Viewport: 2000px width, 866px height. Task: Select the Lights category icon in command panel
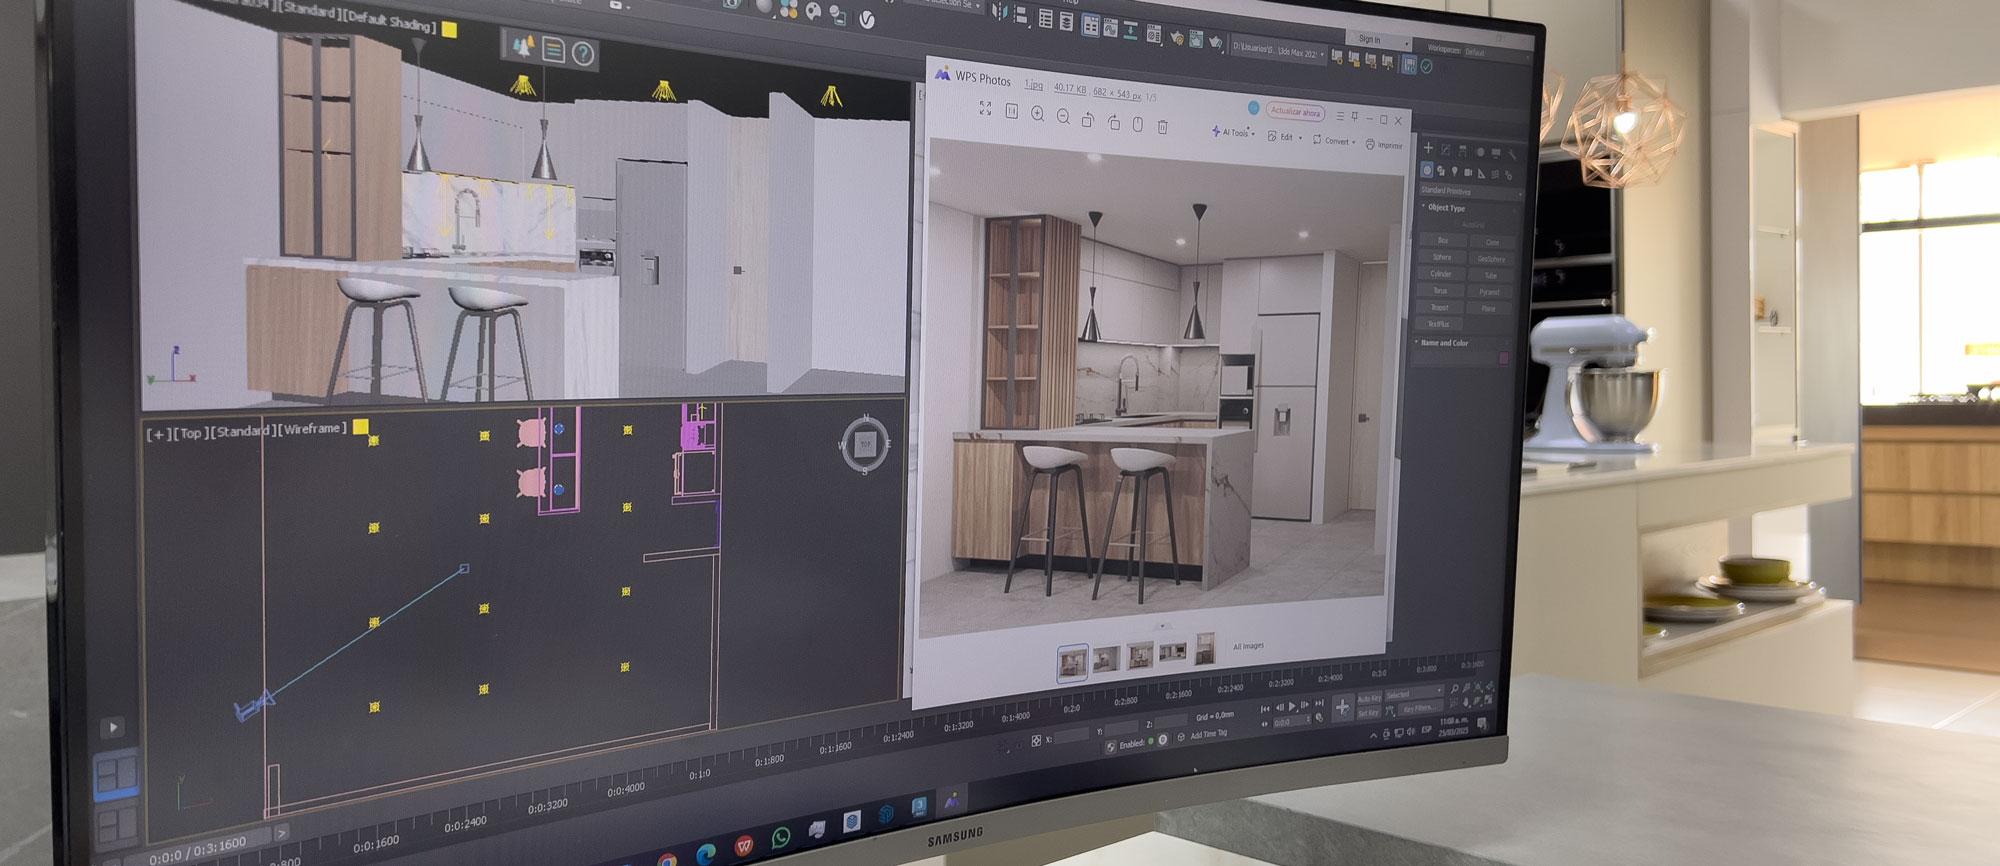(1454, 171)
